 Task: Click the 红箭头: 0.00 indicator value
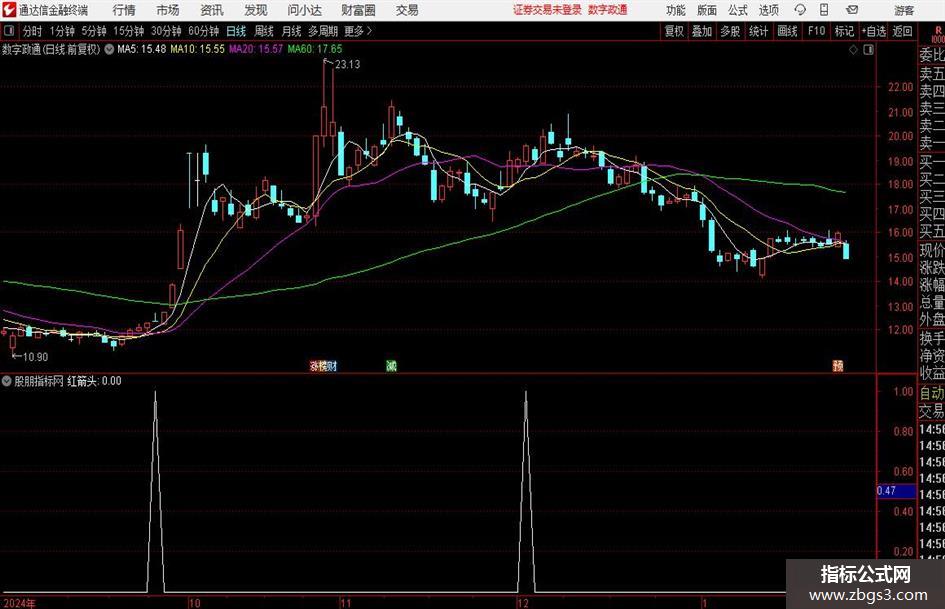click(x=94, y=381)
